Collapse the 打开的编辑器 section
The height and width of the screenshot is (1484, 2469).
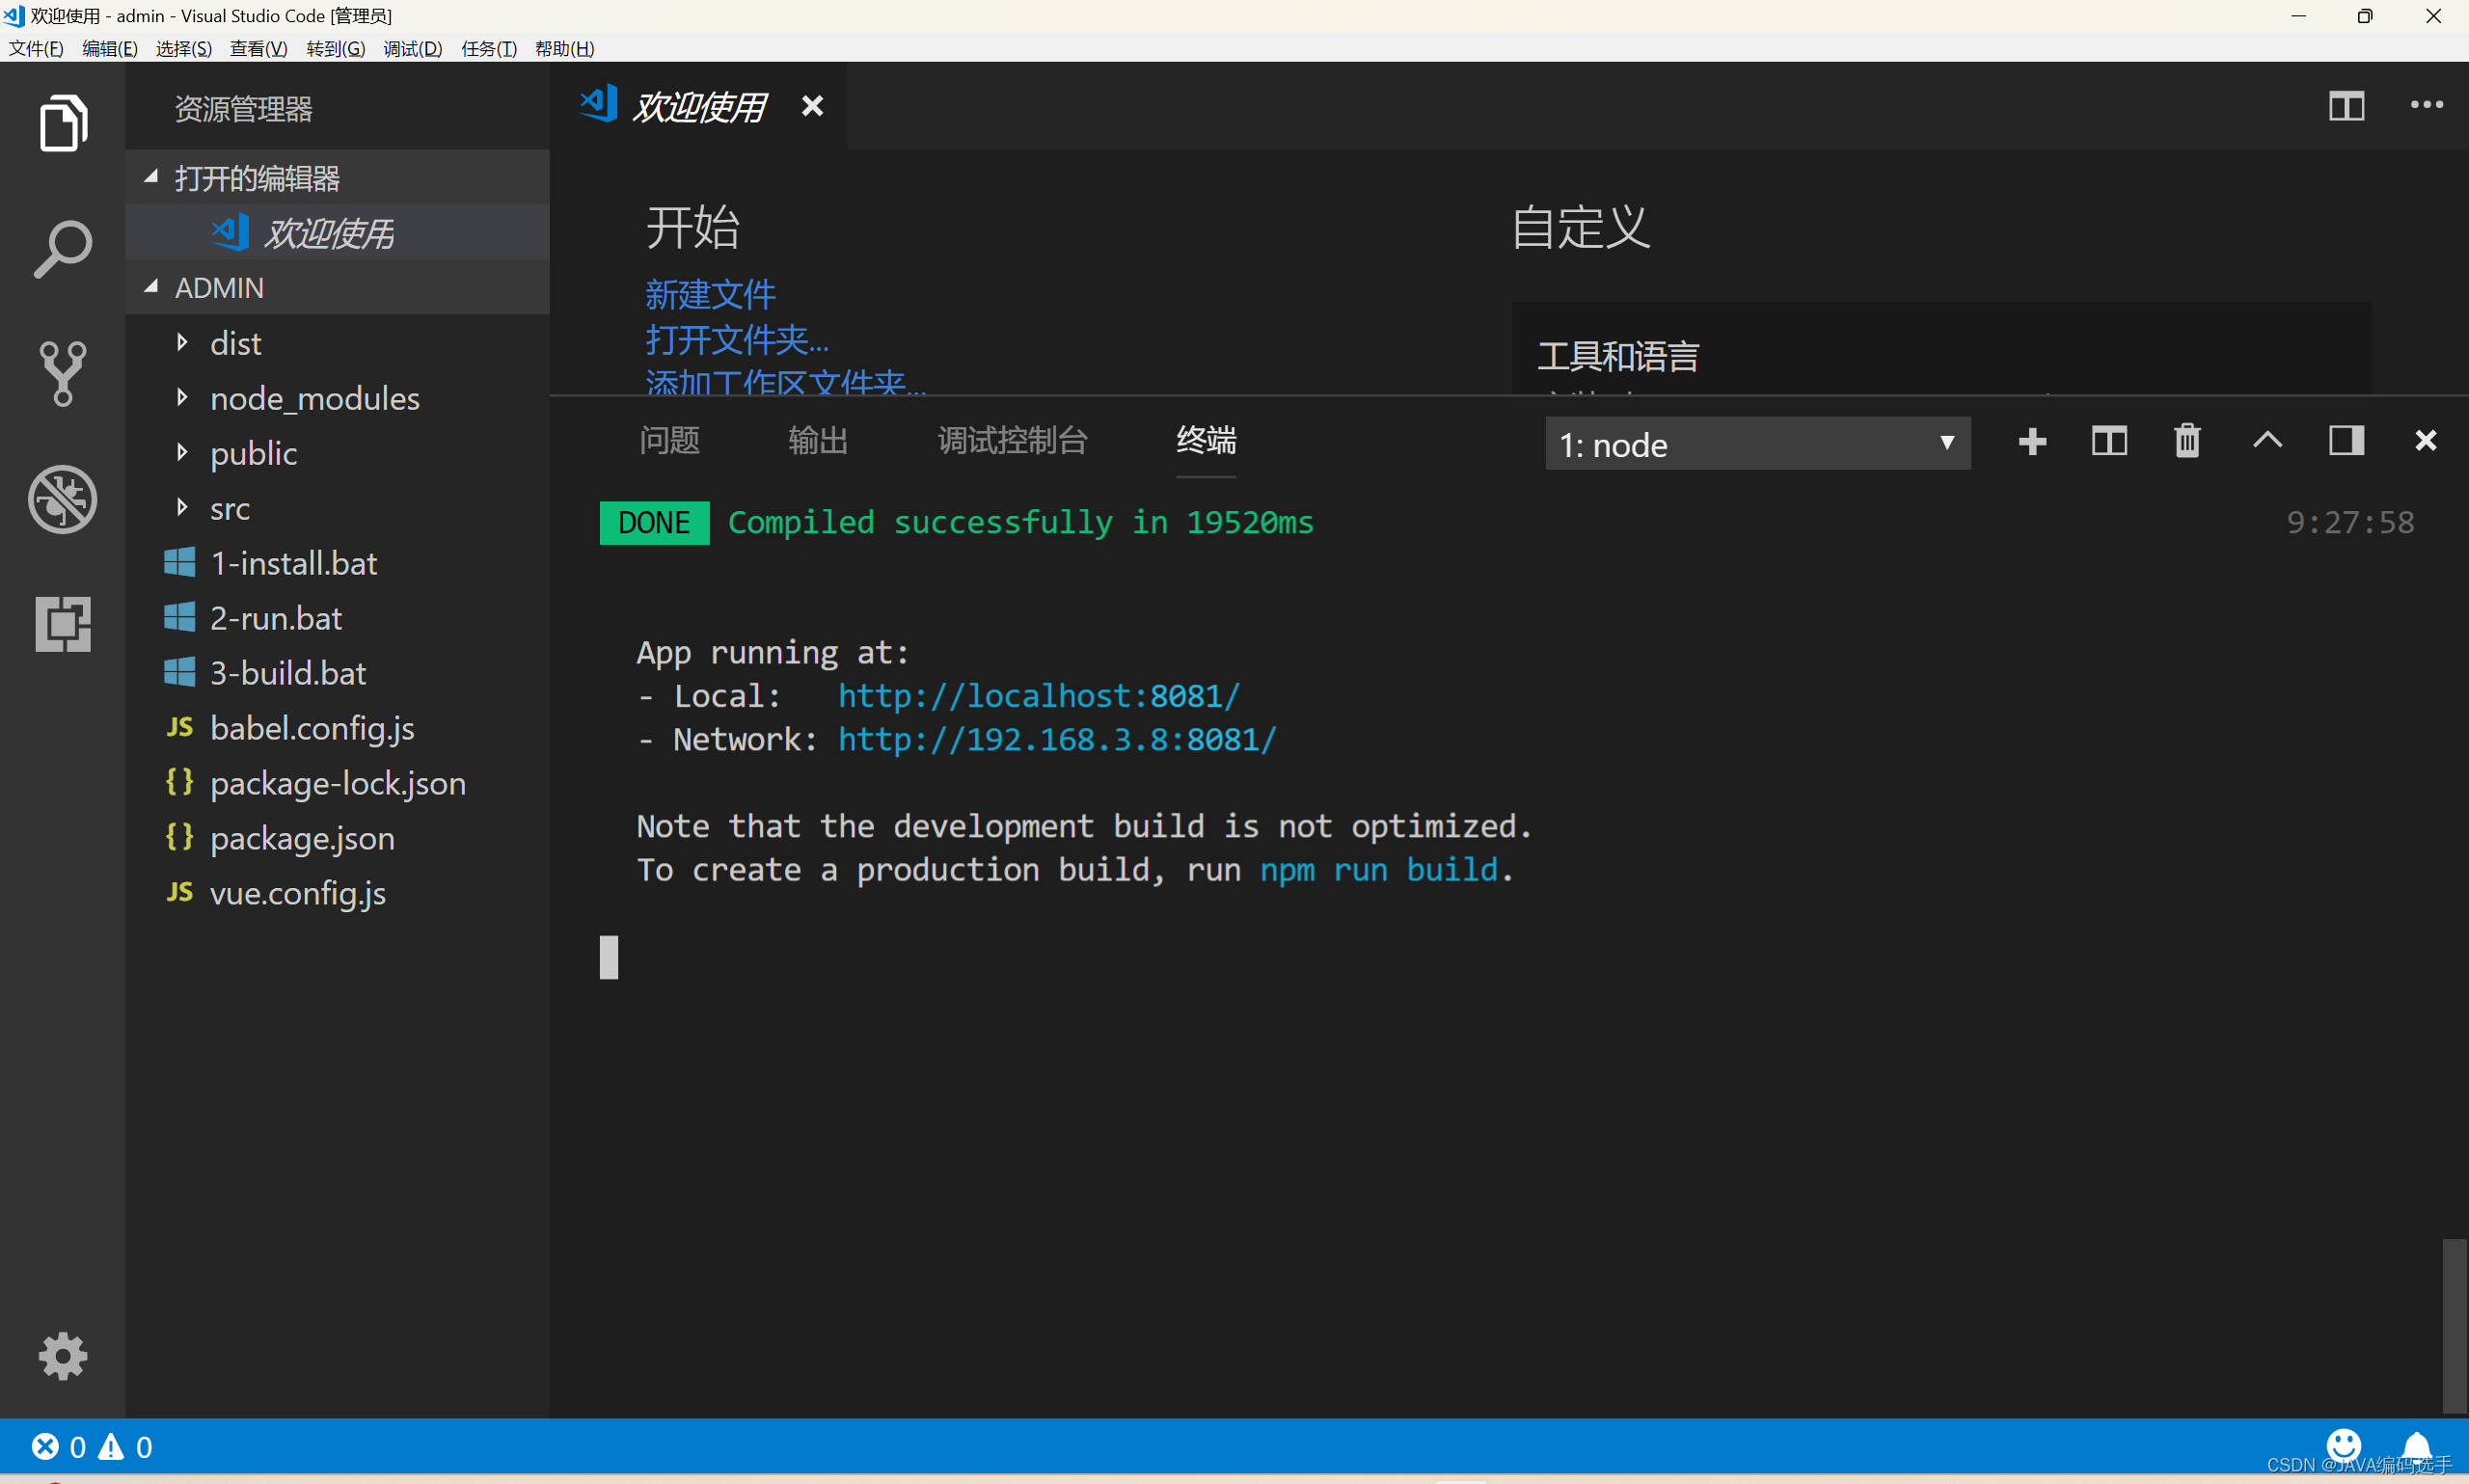coord(337,178)
